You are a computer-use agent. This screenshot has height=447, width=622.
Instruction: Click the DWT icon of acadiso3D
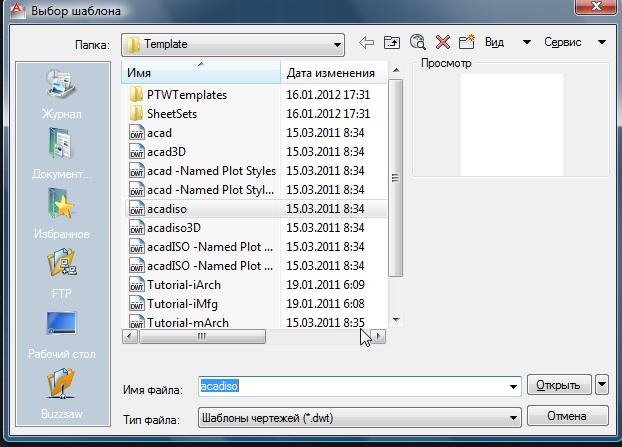[x=137, y=228]
